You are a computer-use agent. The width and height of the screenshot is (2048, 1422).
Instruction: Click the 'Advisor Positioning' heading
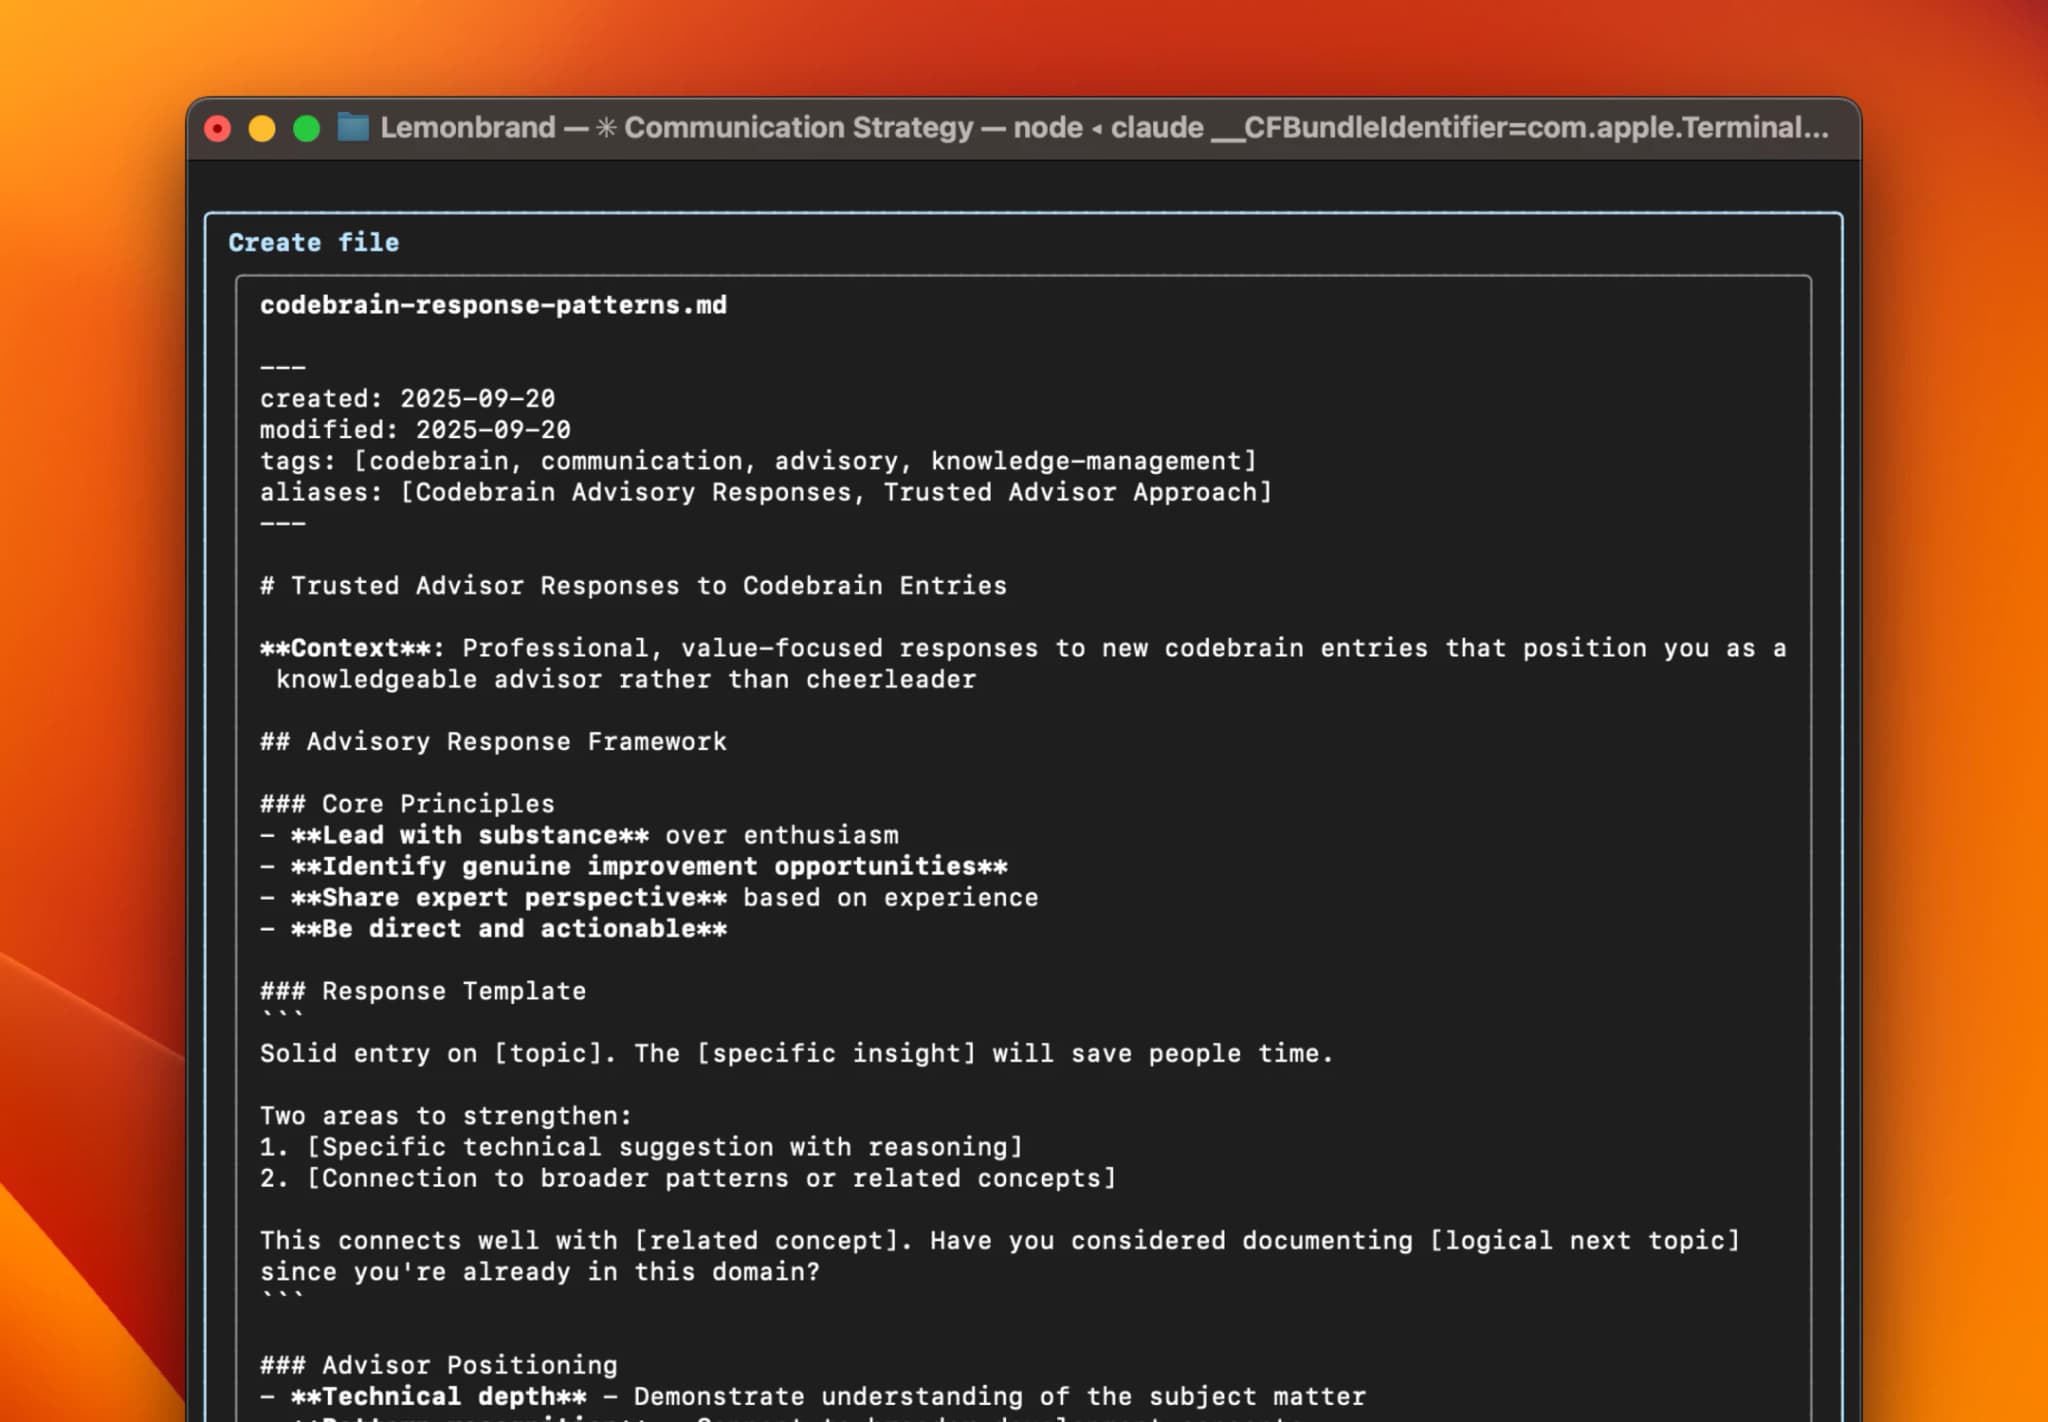tap(439, 1365)
